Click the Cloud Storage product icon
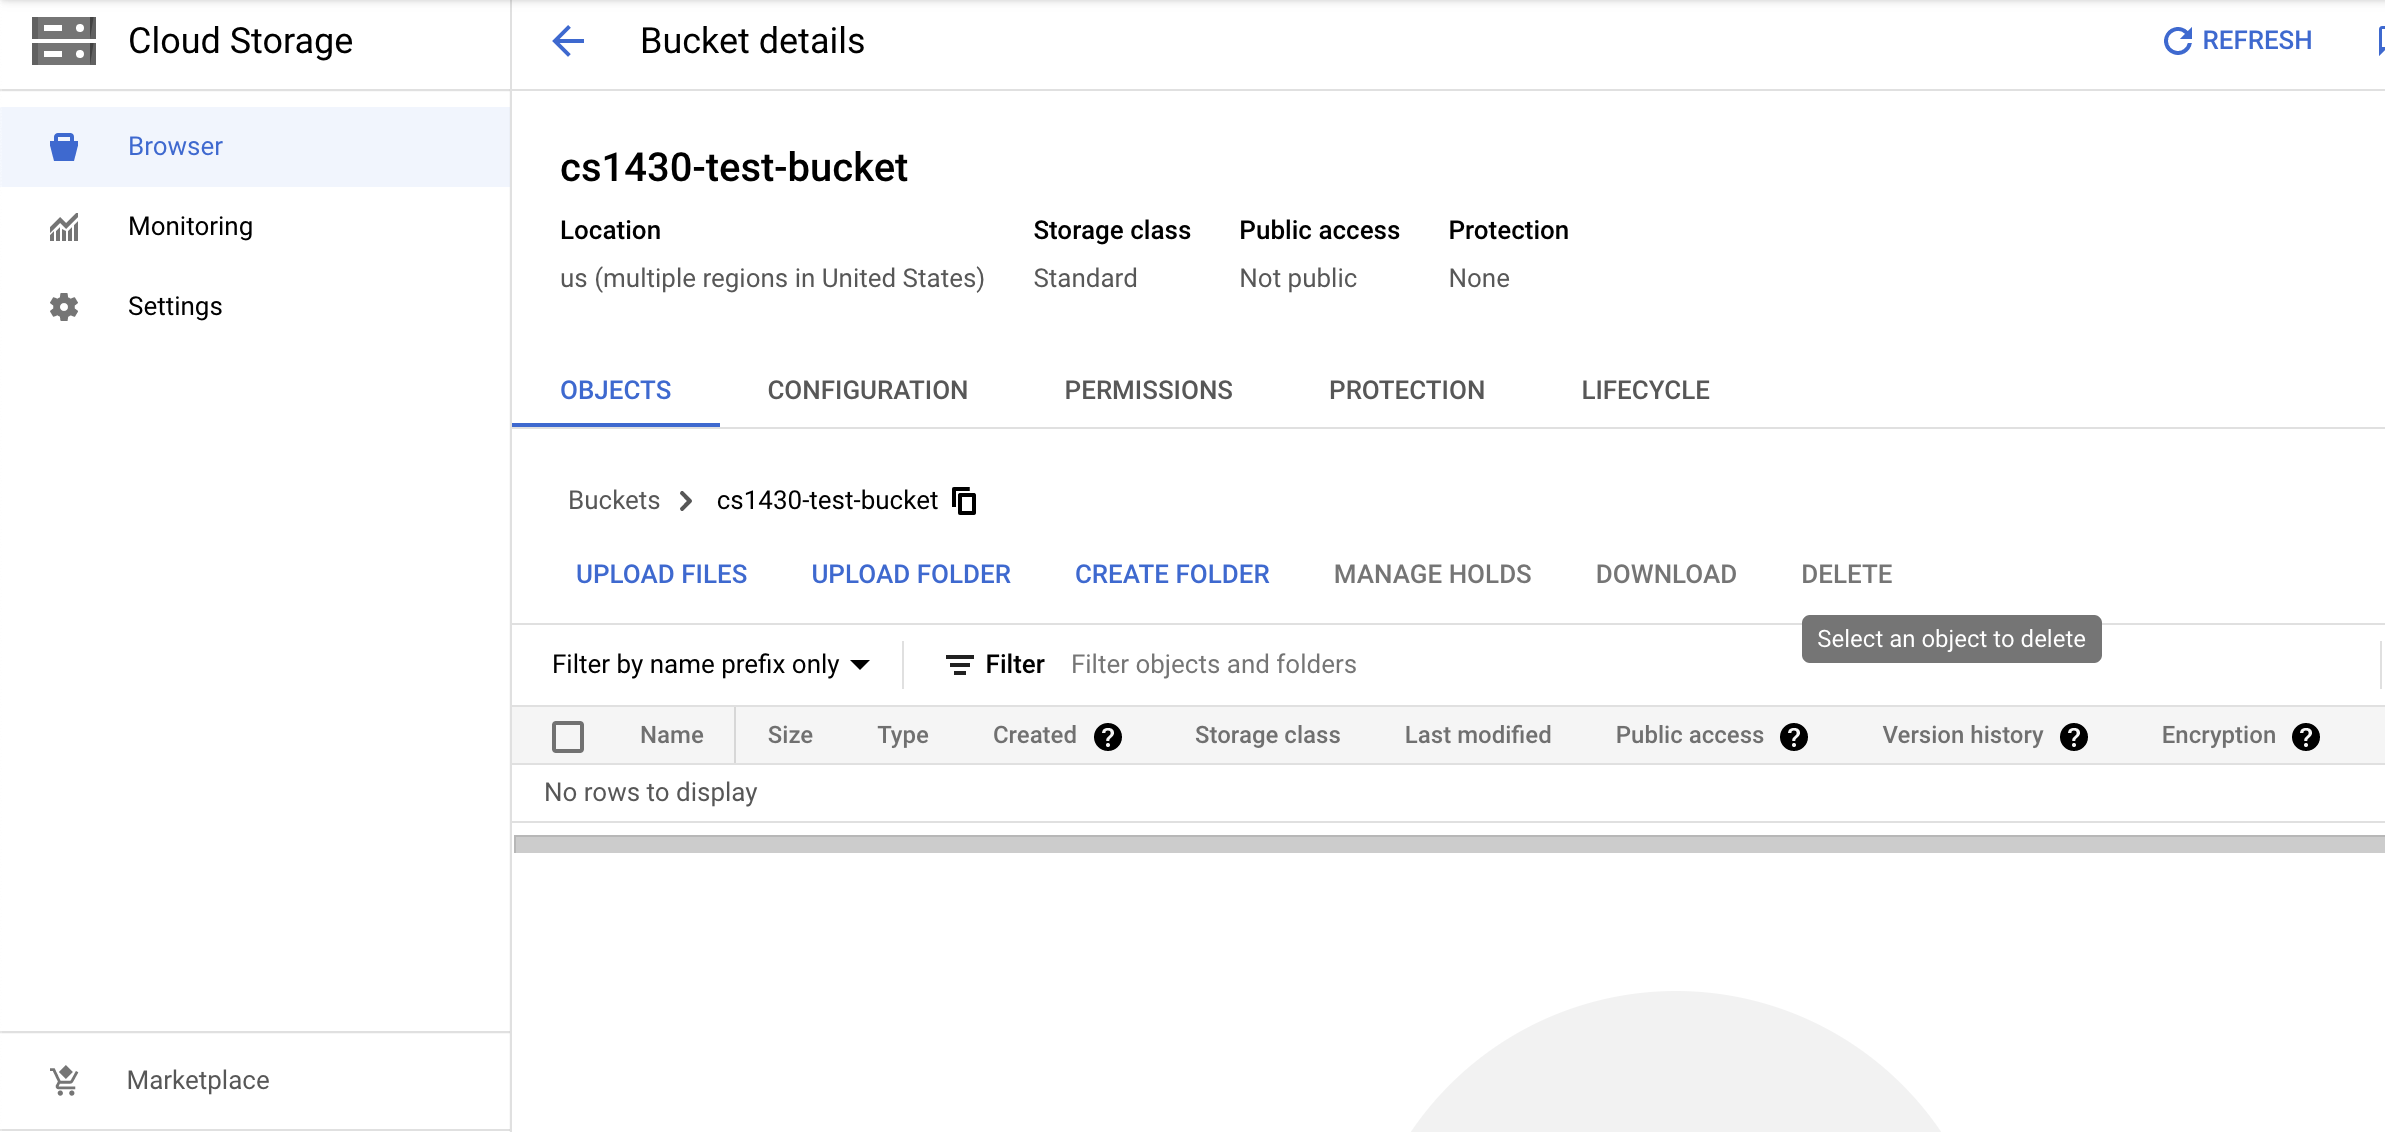This screenshot has width=2385, height=1132. coord(64,41)
